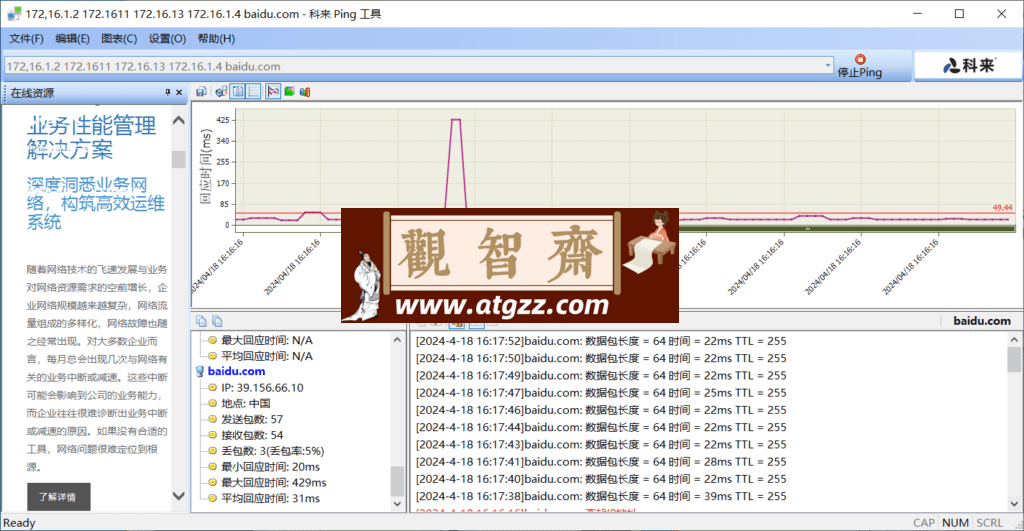Image resolution: width=1024 pixels, height=531 pixels.
Task: Pin the 在线资源 panel
Action: pos(168,93)
